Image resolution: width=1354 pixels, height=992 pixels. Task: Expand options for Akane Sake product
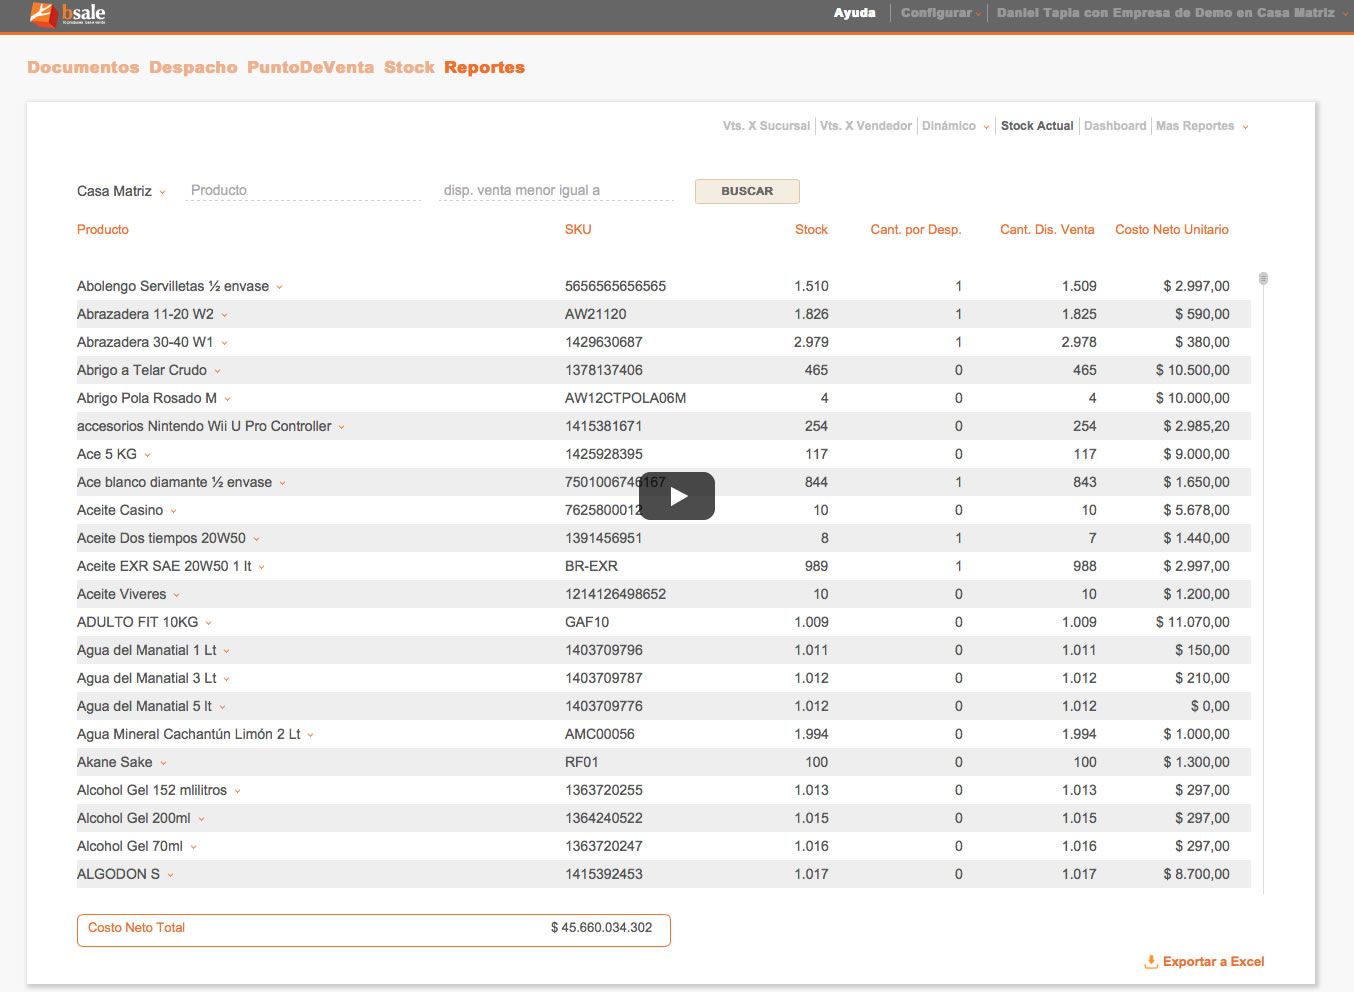[x=164, y=763]
